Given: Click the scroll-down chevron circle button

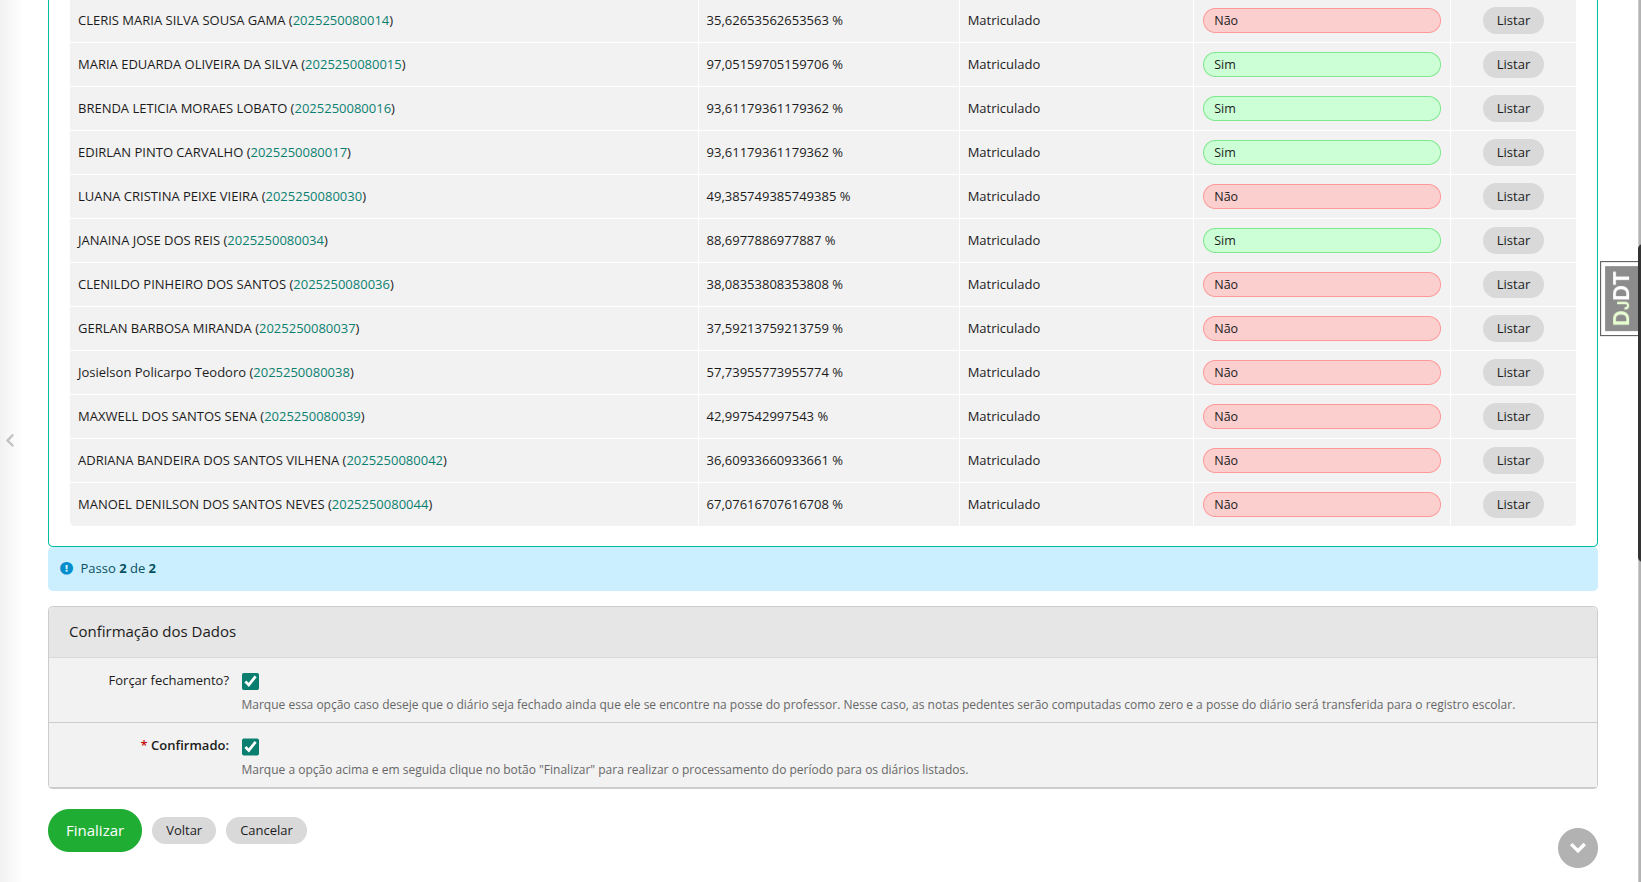Looking at the screenshot, I should [x=1577, y=848].
